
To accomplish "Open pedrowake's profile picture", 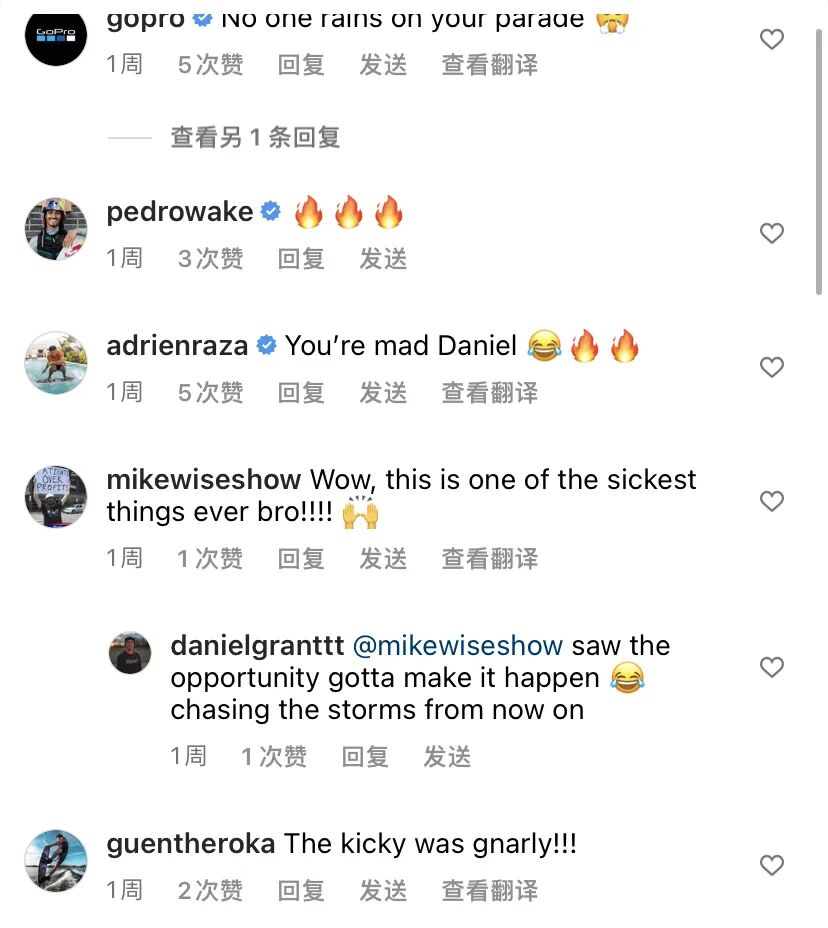I will [x=56, y=229].
